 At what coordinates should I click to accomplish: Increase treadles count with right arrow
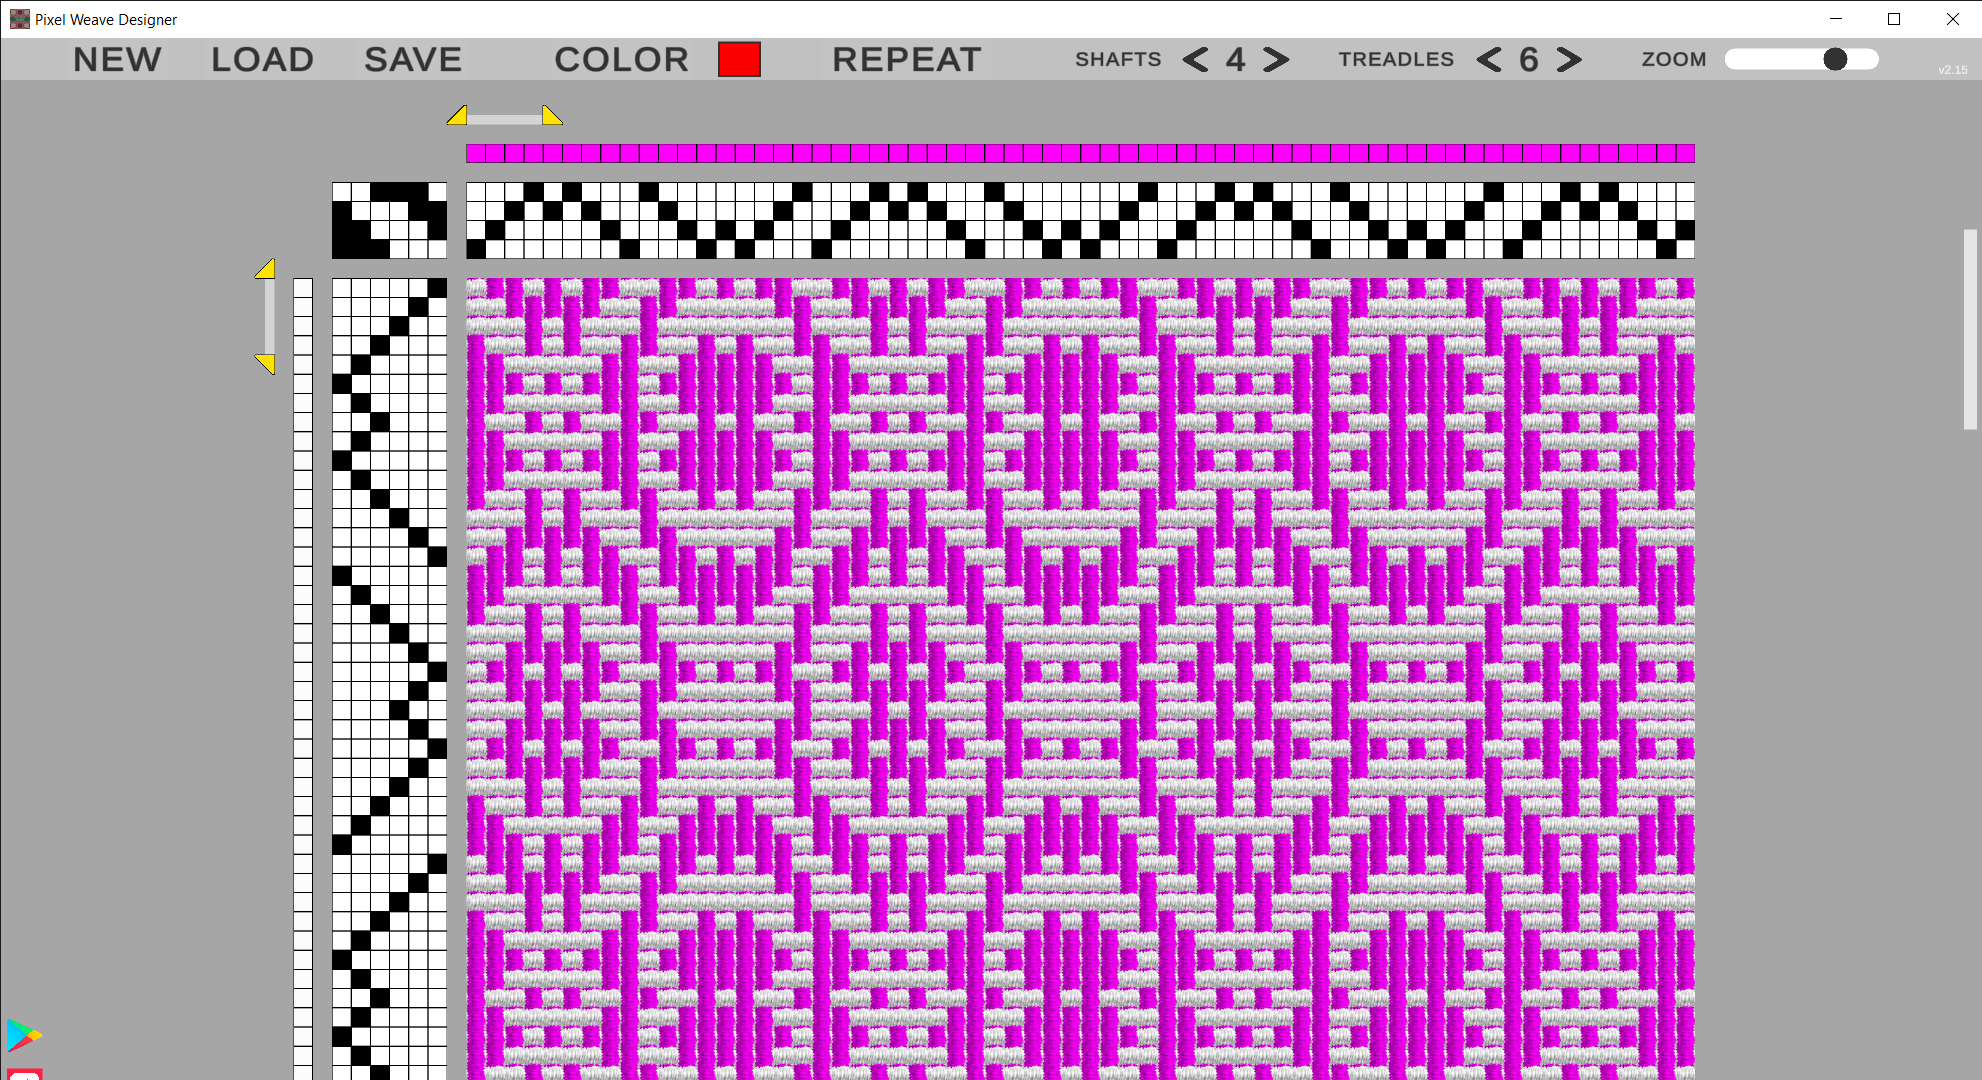tap(1569, 60)
